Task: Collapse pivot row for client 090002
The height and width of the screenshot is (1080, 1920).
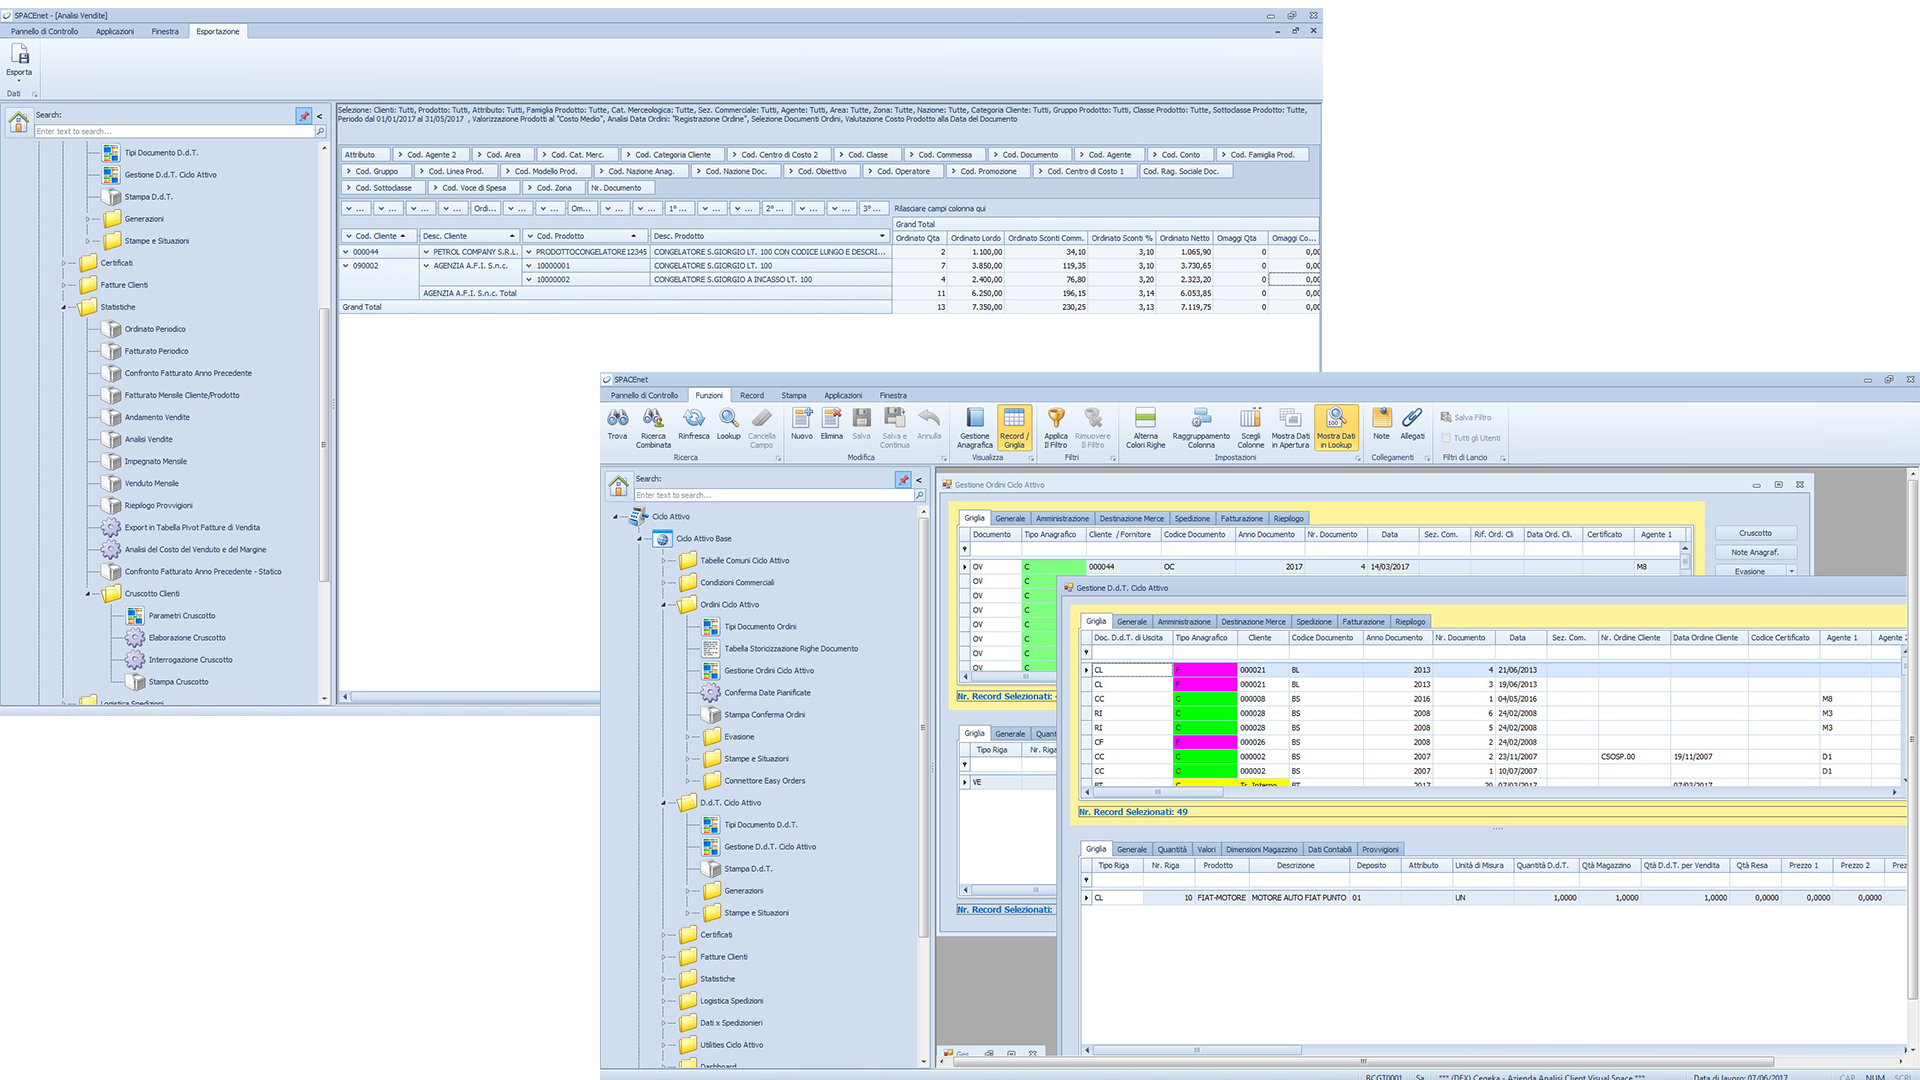Action: 346,266
